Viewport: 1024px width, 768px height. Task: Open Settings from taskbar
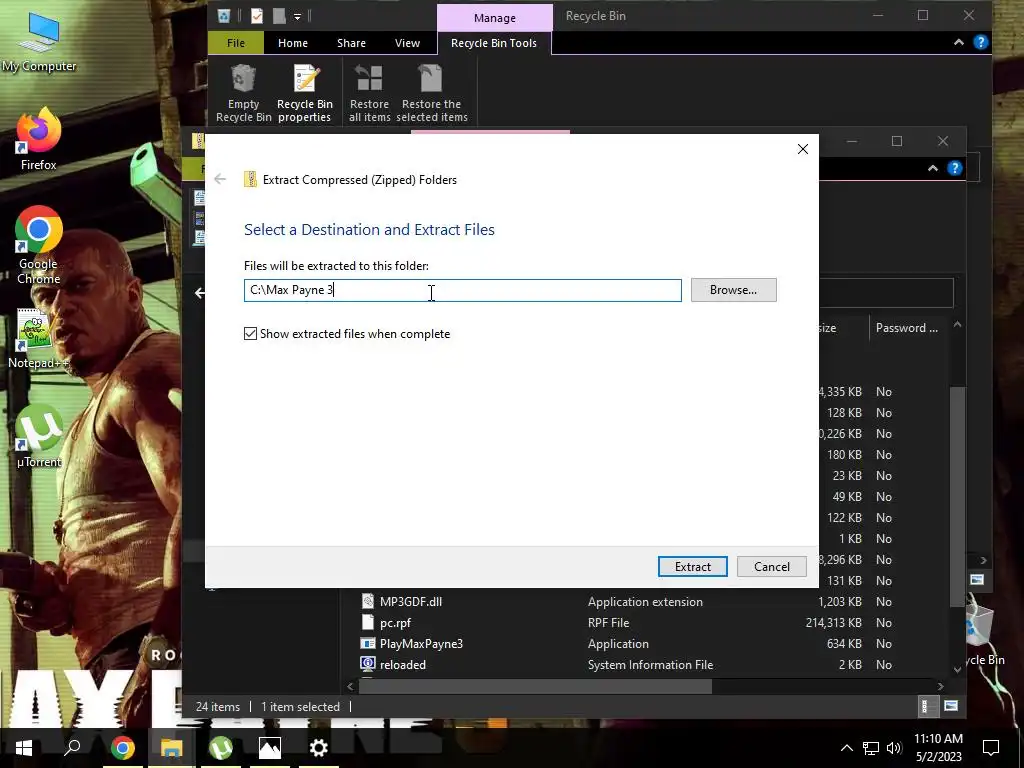[319, 747]
